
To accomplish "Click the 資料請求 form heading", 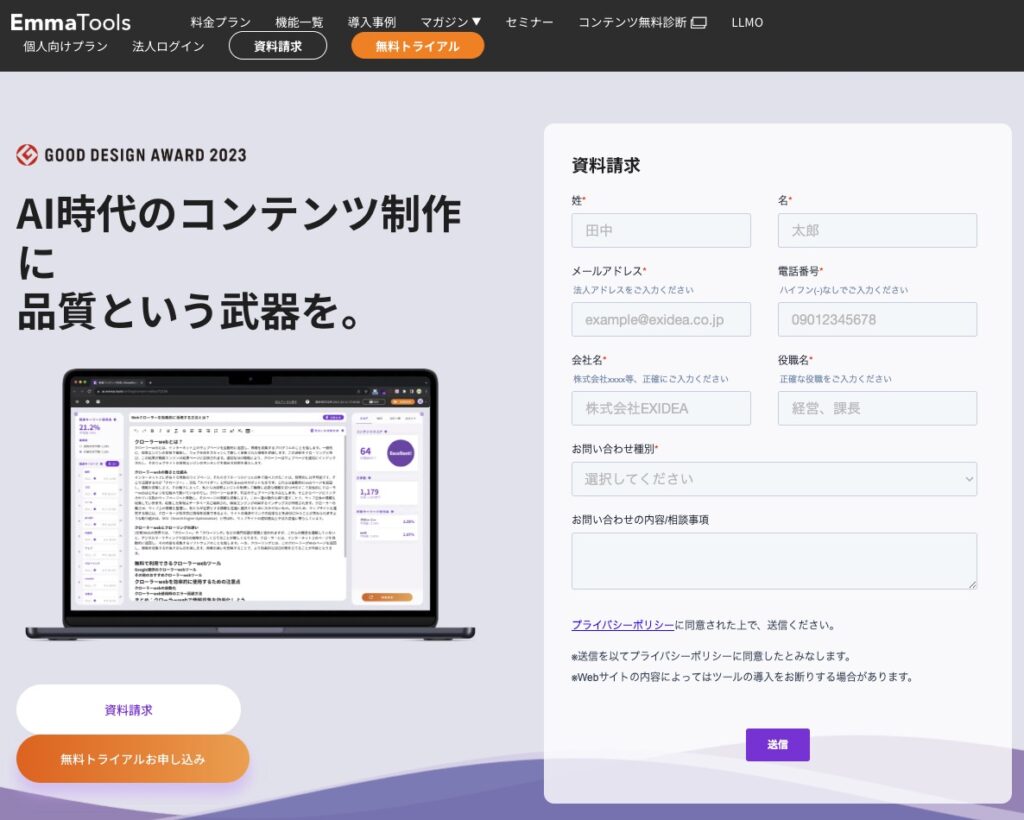I will [x=605, y=166].
